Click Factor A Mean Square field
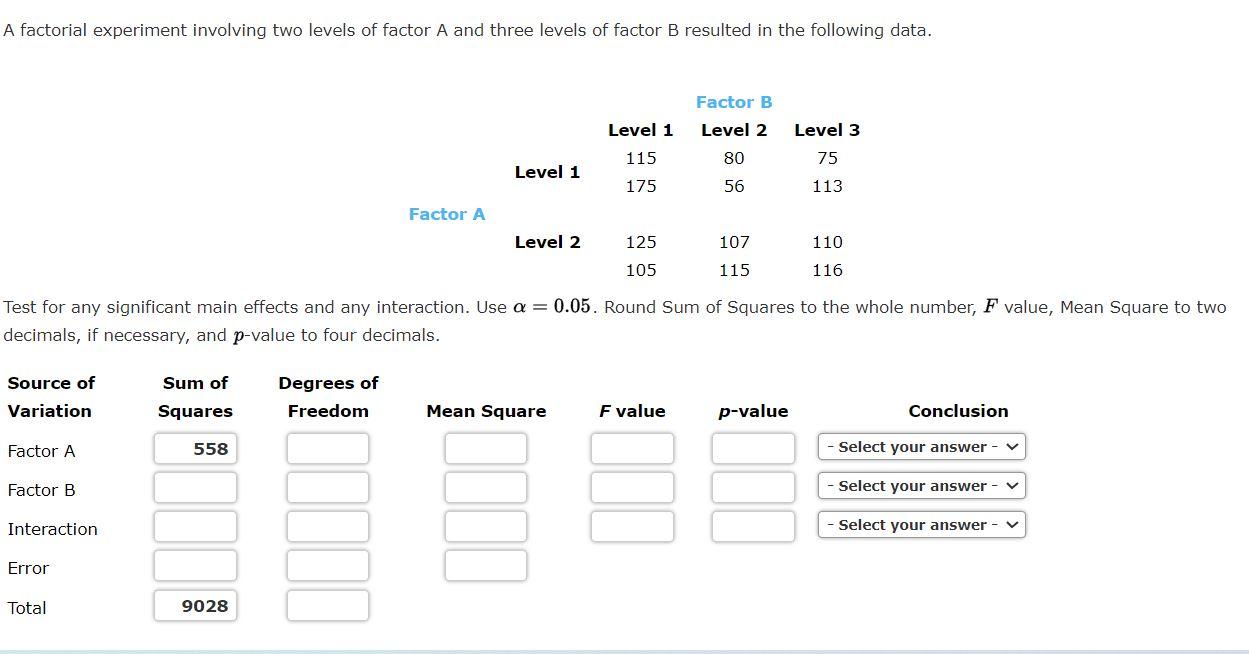Screen dimensions: 1249x654 (485, 448)
